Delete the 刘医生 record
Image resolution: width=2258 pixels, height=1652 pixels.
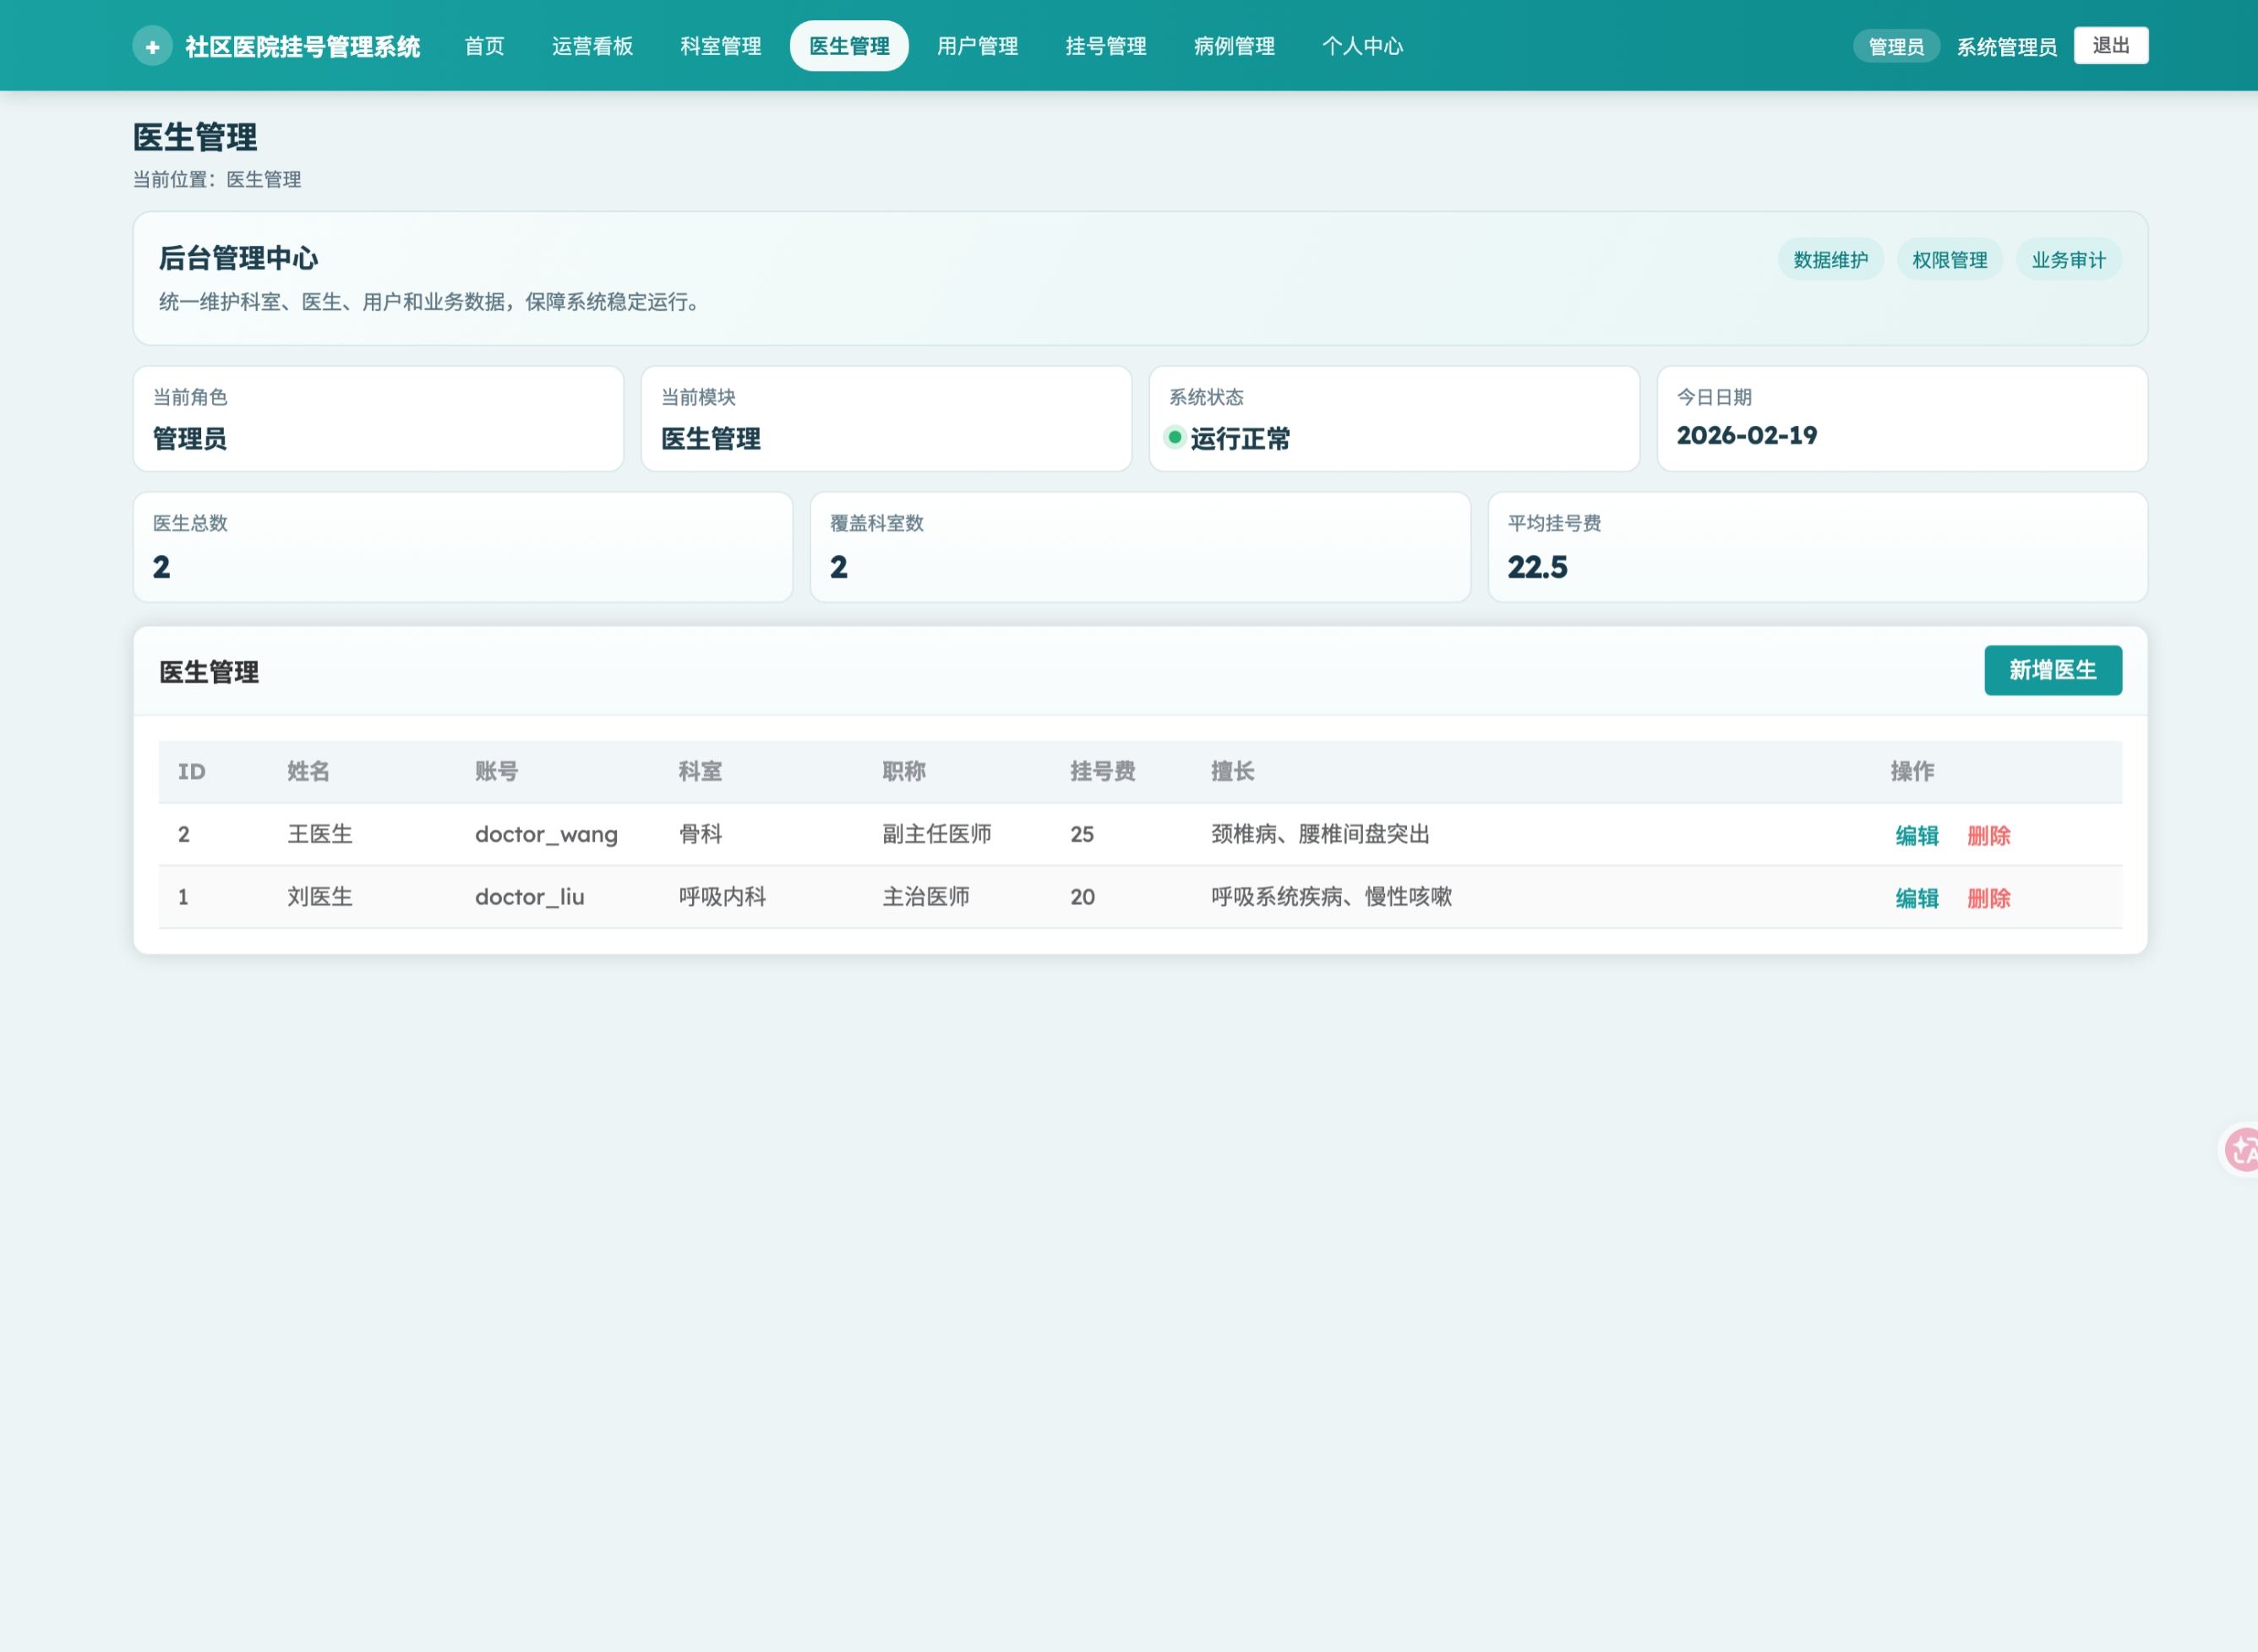click(x=1988, y=898)
